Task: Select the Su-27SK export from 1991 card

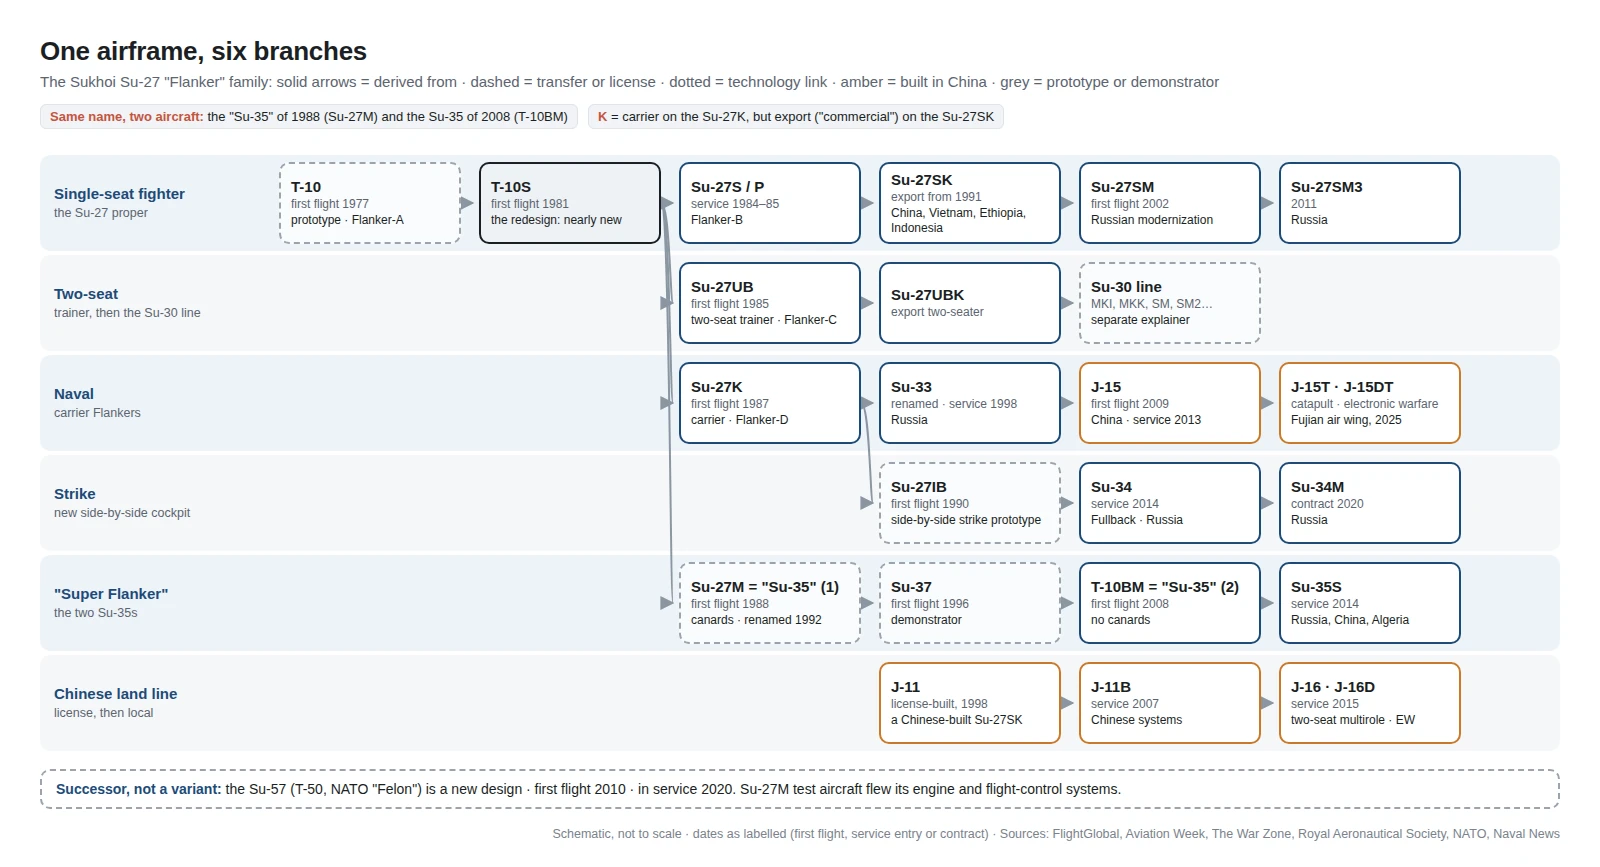Action: pyautogui.click(x=970, y=203)
